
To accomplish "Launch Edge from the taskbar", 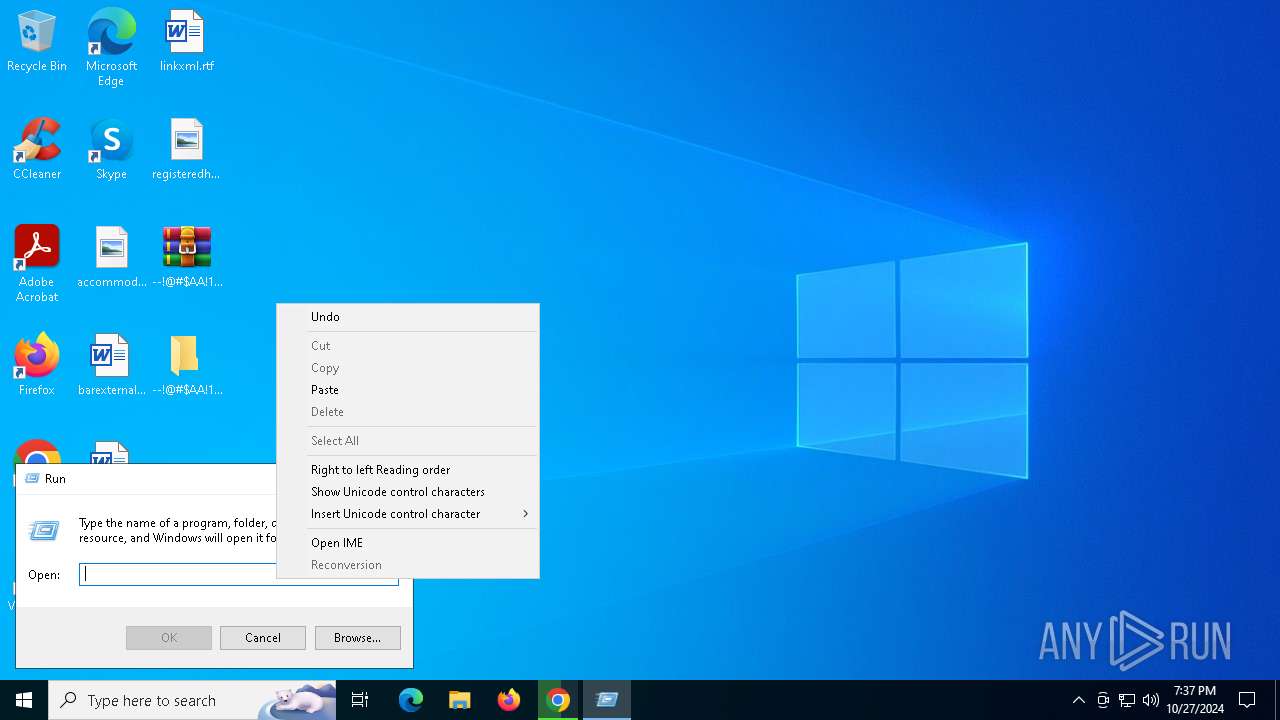I will point(411,700).
